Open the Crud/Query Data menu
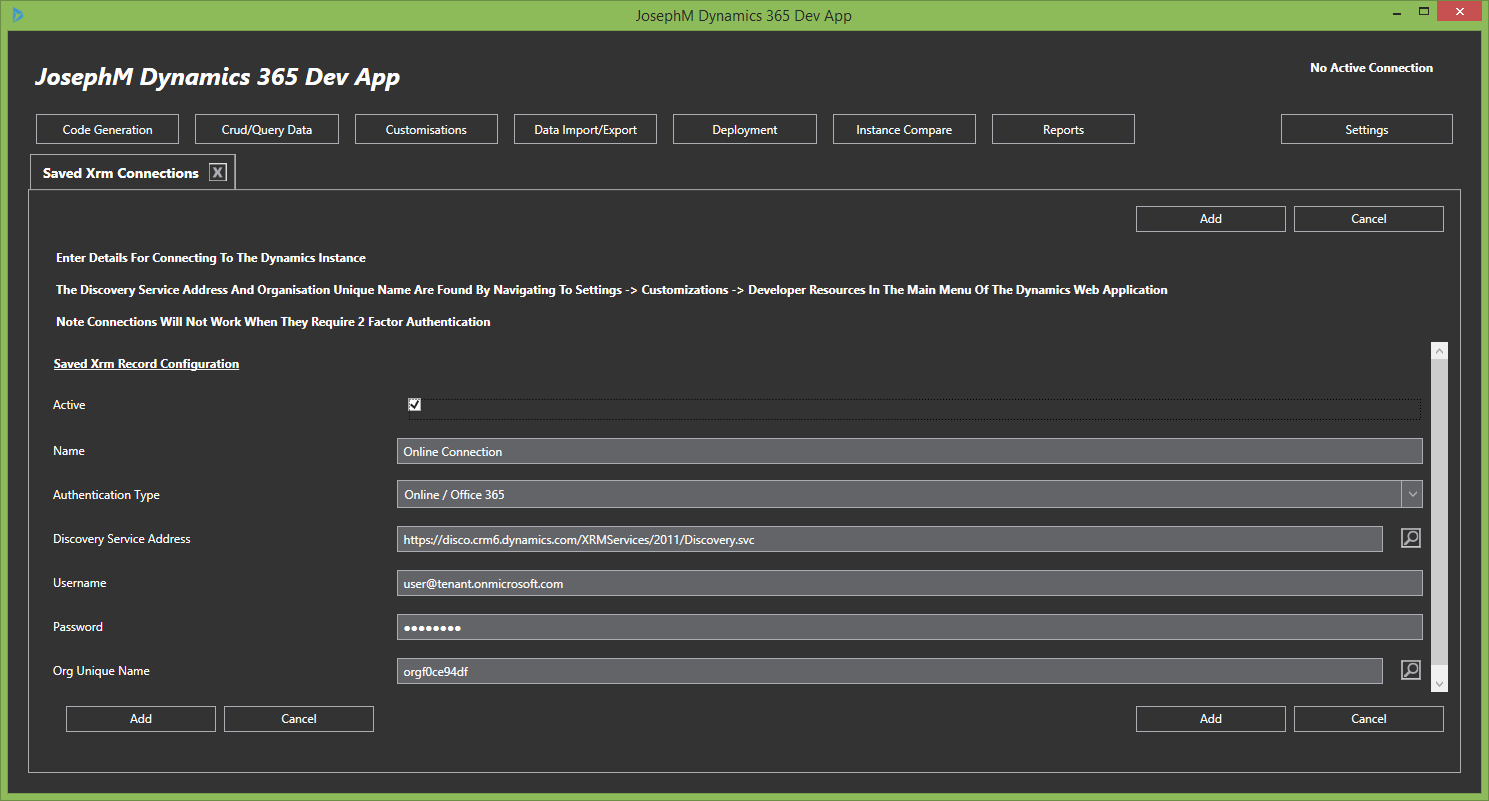The width and height of the screenshot is (1489, 801). click(x=267, y=129)
